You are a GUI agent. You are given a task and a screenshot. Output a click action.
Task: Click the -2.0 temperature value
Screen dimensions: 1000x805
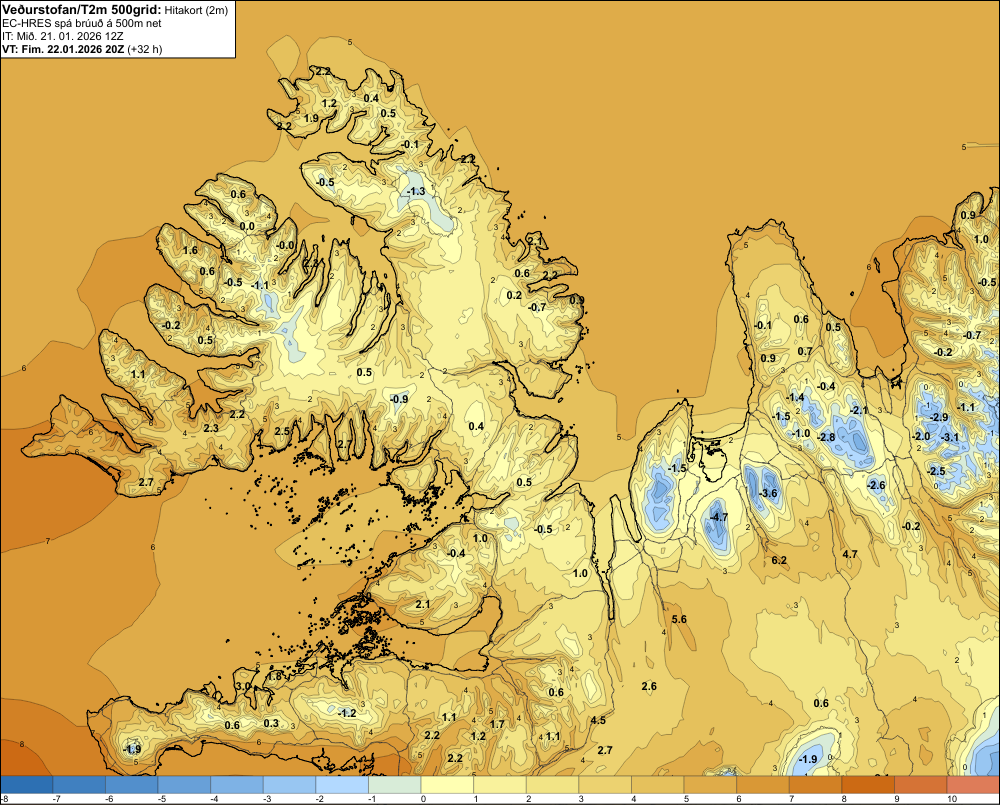(921, 436)
